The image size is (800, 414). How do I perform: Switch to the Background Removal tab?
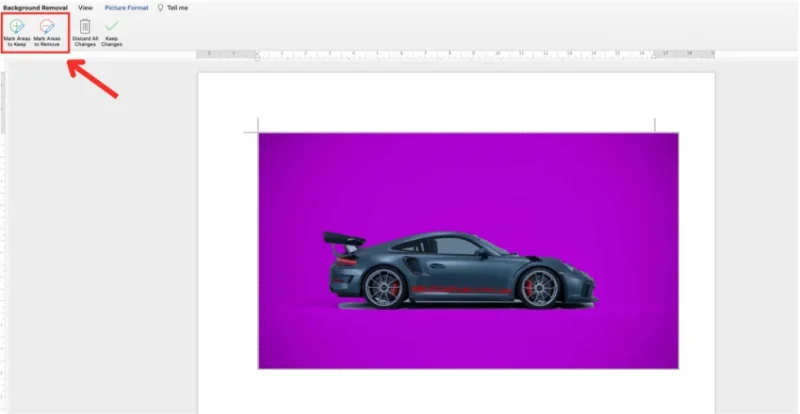click(34, 7)
